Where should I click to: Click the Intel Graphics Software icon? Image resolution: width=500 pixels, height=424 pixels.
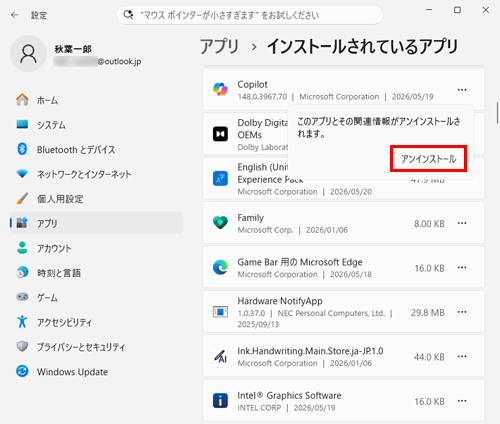point(220,401)
